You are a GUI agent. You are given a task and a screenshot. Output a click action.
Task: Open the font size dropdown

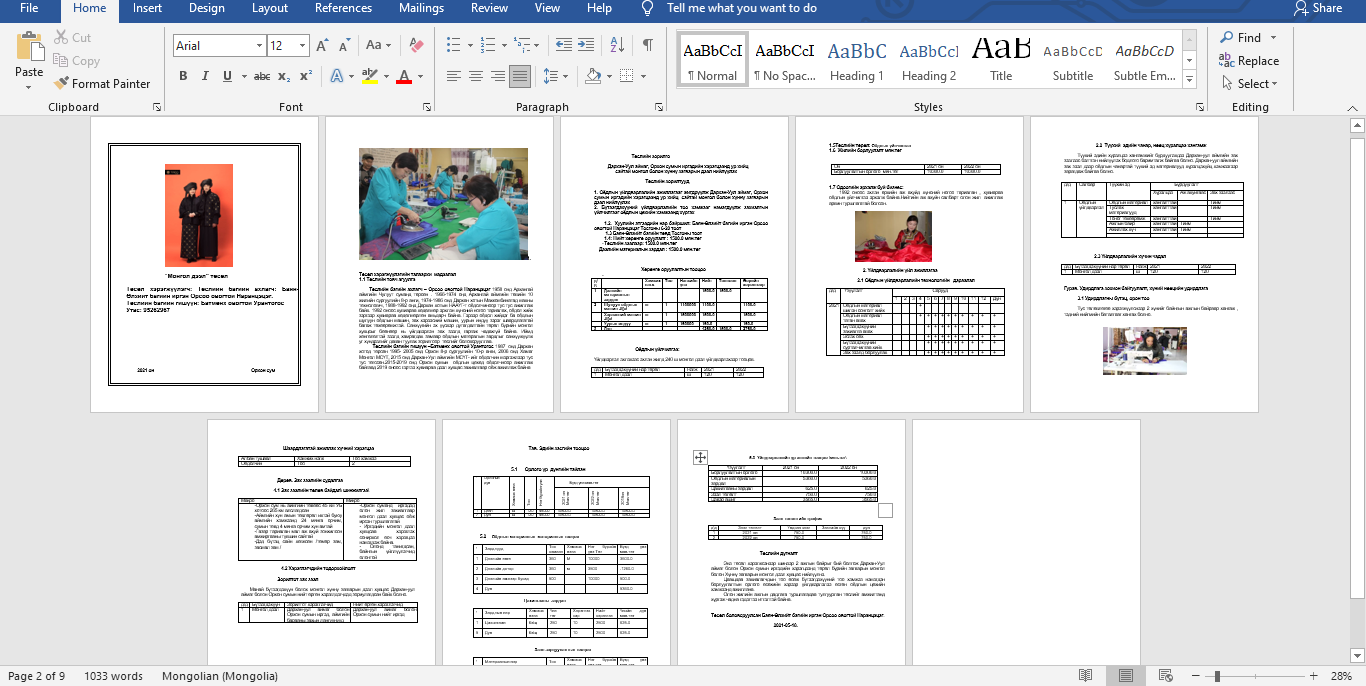pos(304,46)
